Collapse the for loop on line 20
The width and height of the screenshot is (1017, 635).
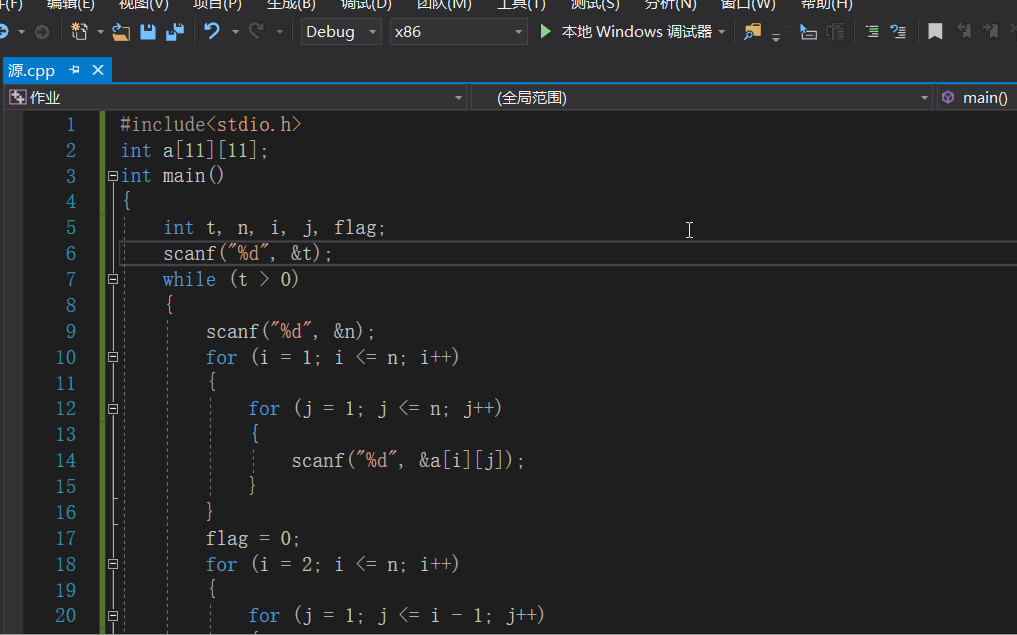pyautogui.click(x=113, y=616)
